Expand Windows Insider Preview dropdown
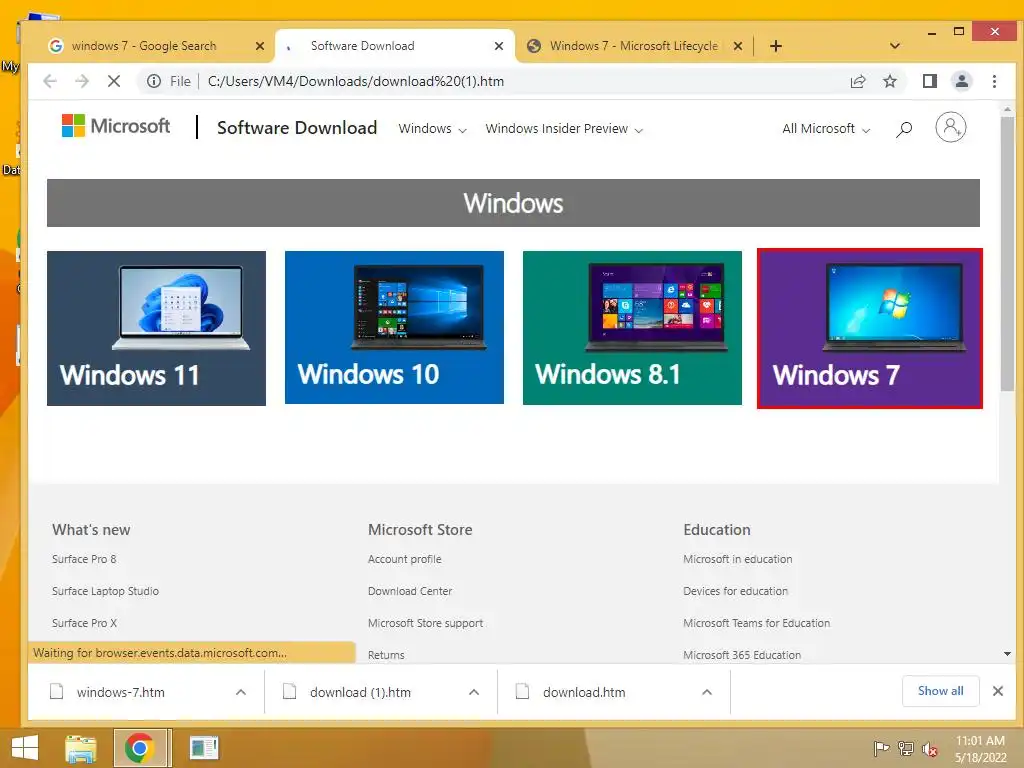Image resolution: width=1024 pixels, height=768 pixels. tap(564, 129)
